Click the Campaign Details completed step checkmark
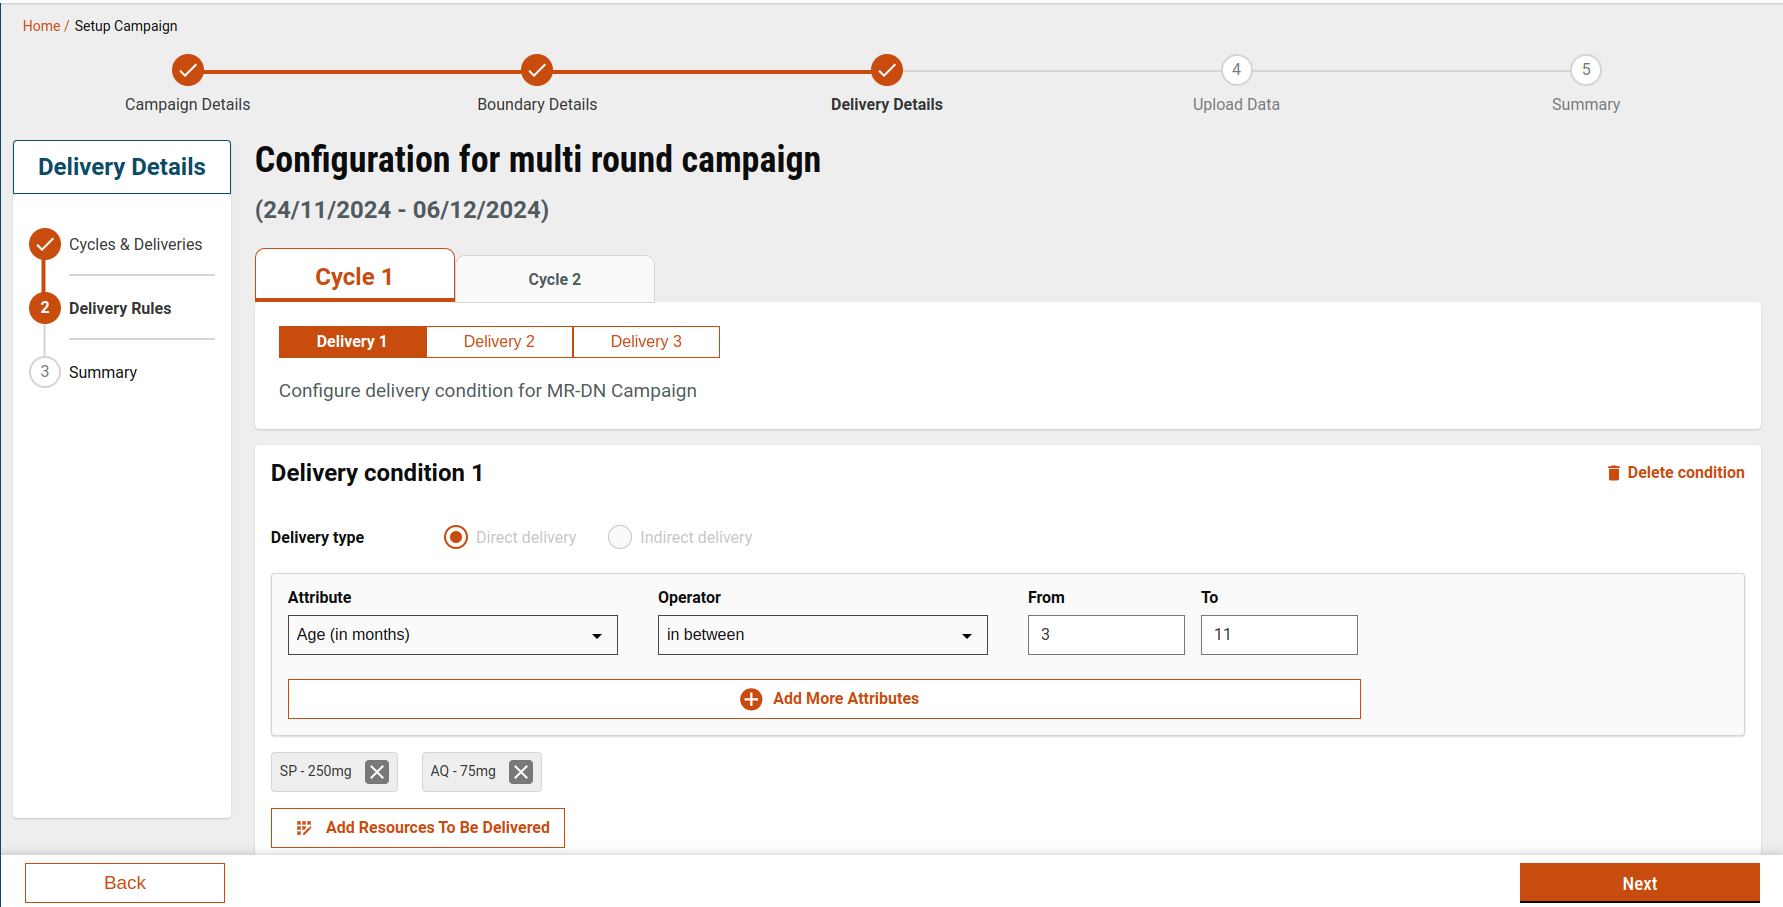Screen dimensions: 1783x907 pos(188,70)
